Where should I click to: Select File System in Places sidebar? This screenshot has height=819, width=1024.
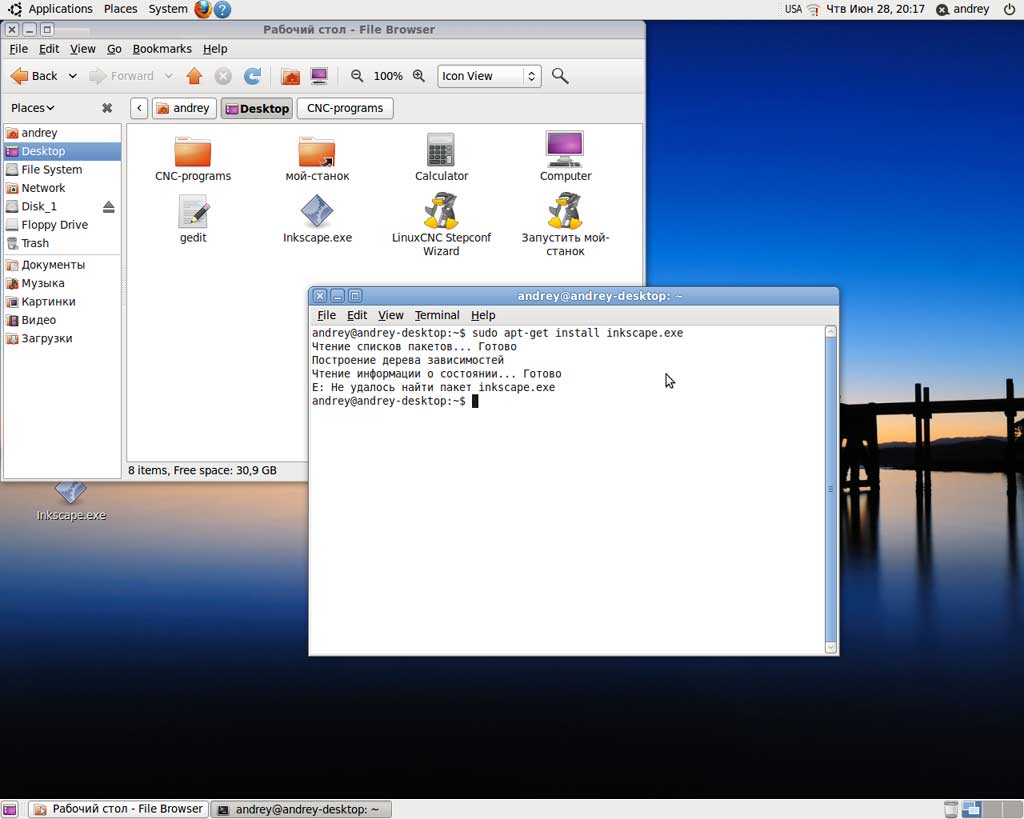point(62,169)
